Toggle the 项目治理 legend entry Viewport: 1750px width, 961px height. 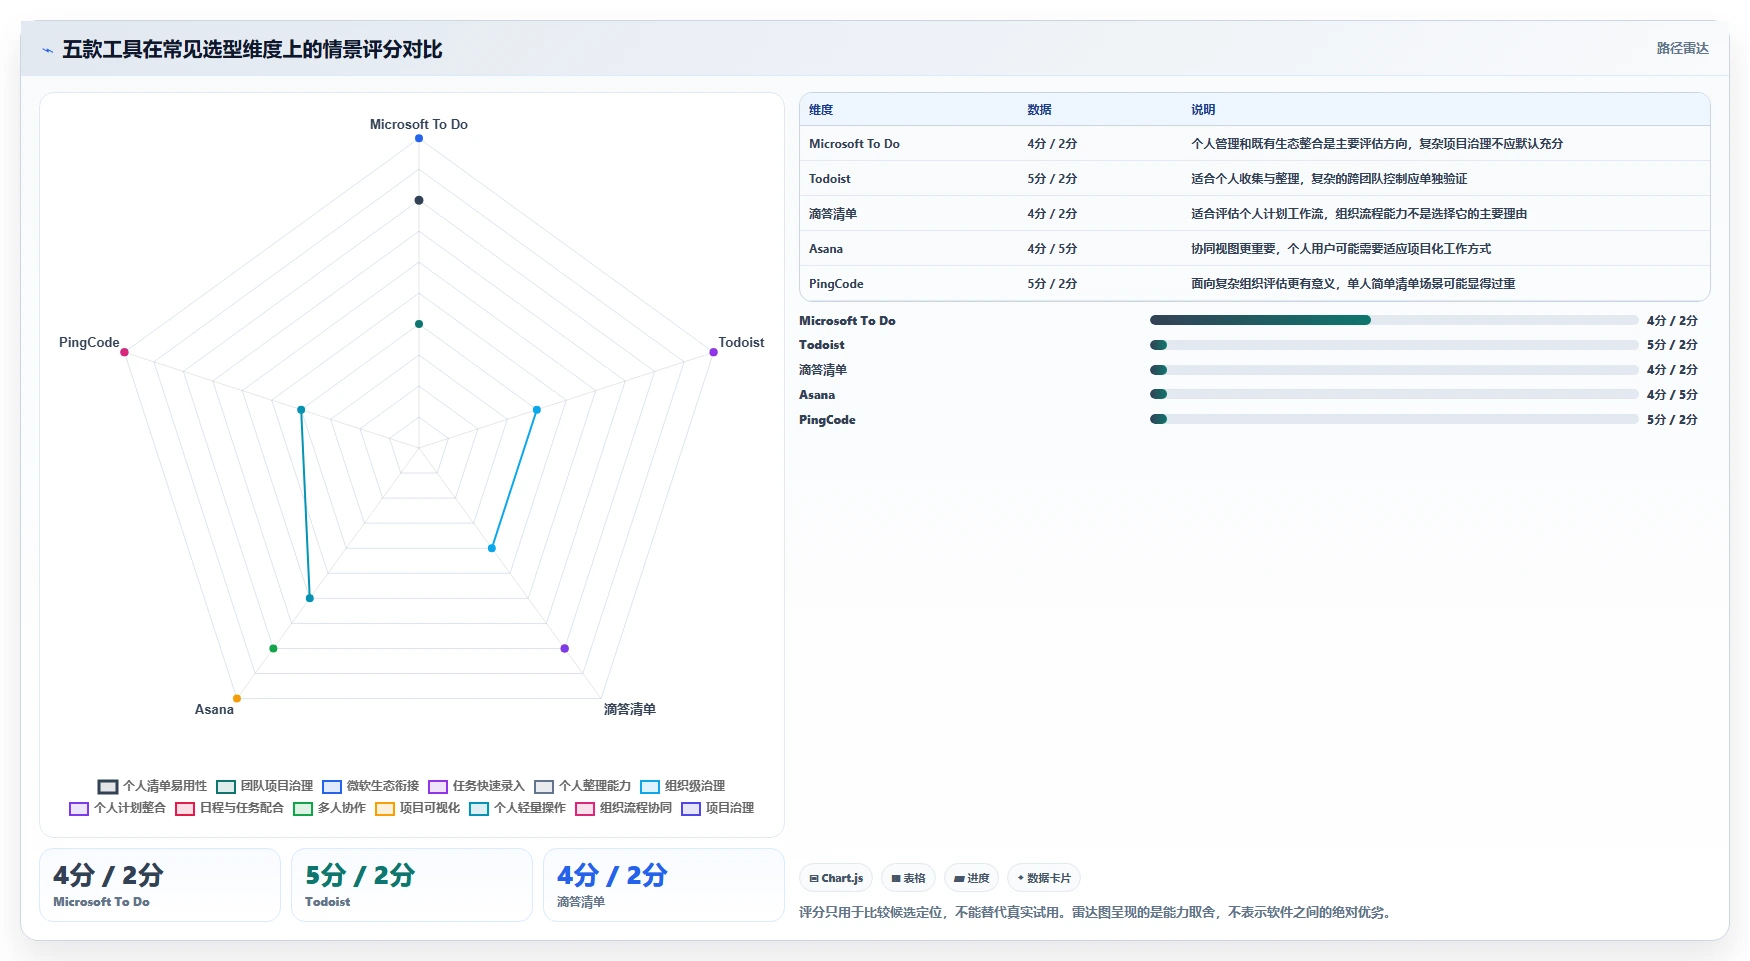[x=717, y=808]
